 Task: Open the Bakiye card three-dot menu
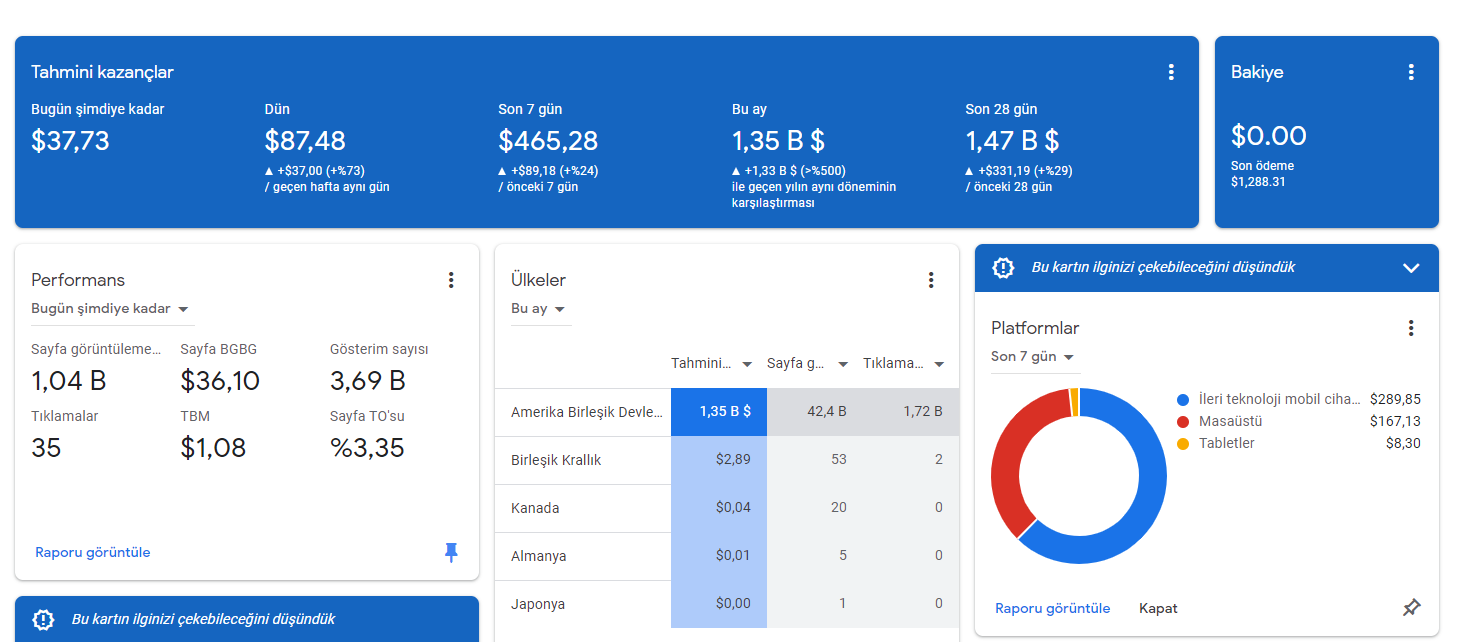[x=1411, y=72]
